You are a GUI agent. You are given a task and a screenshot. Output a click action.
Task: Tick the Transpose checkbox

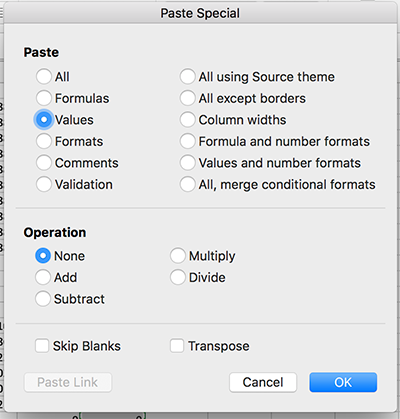pyautogui.click(x=177, y=346)
